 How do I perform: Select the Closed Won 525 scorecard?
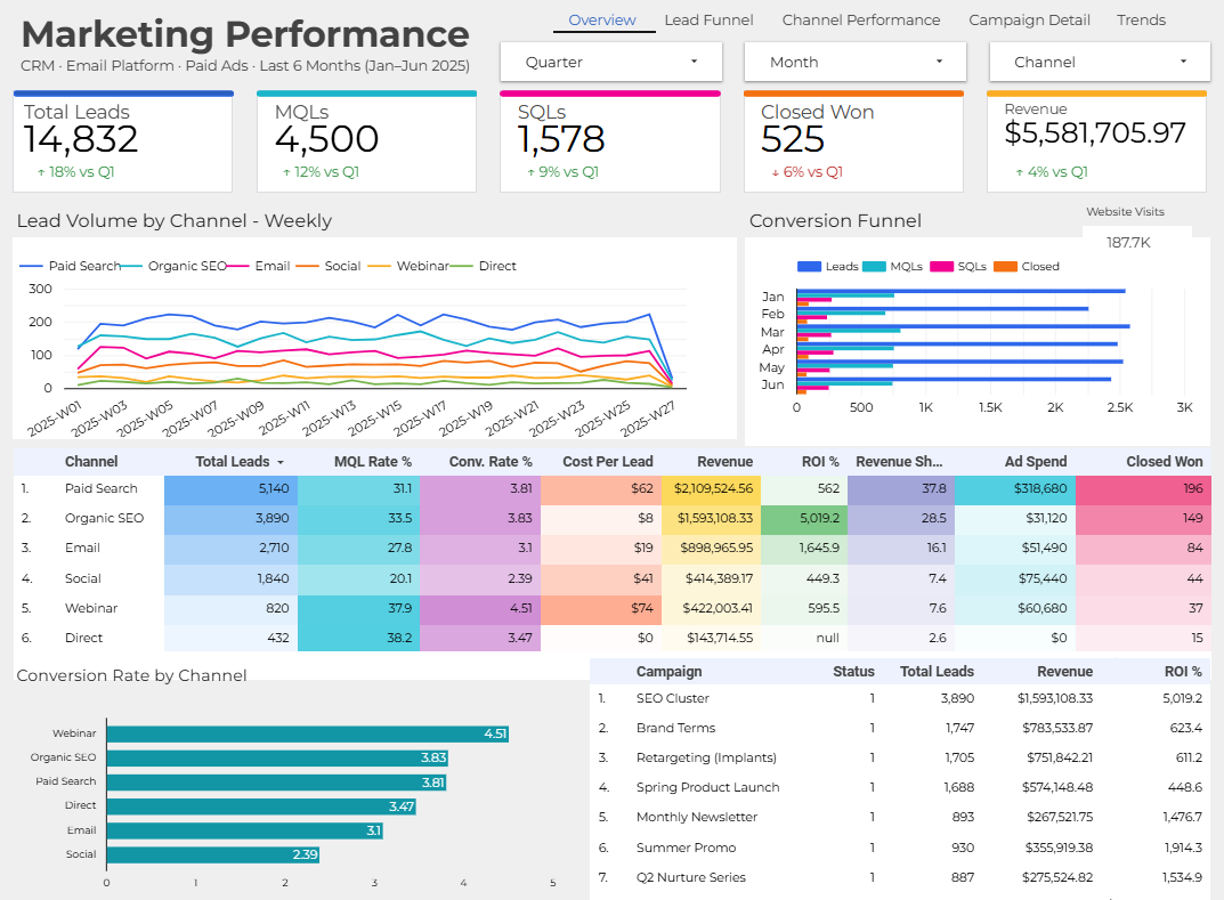pos(854,142)
